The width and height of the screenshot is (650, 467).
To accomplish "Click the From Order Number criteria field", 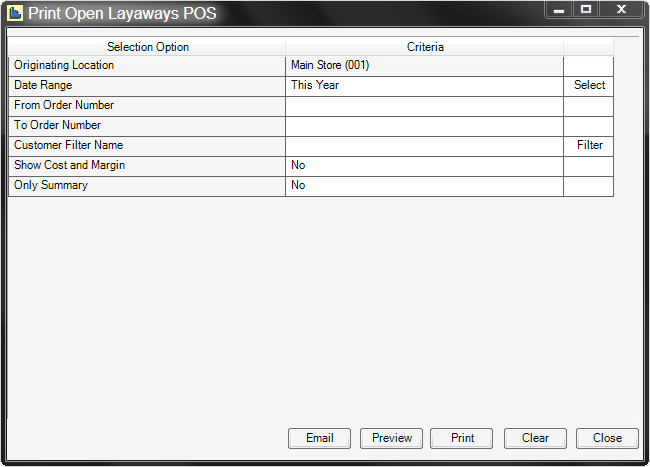I will pyautogui.click(x=424, y=106).
